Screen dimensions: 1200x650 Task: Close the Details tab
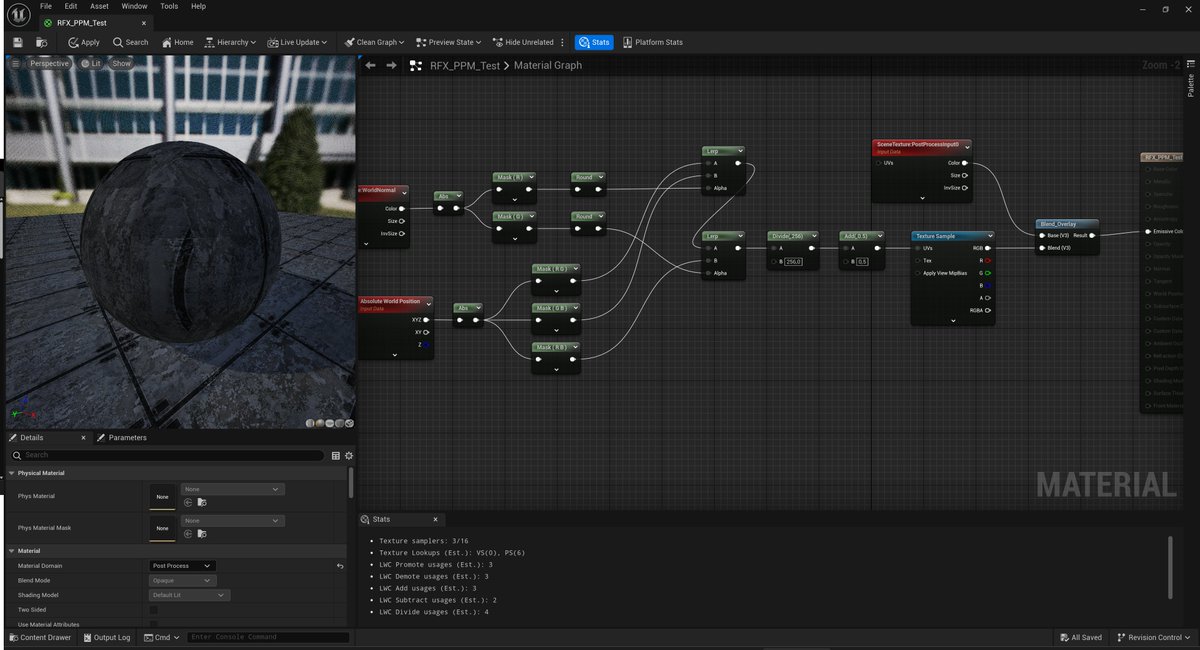[x=85, y=437]
